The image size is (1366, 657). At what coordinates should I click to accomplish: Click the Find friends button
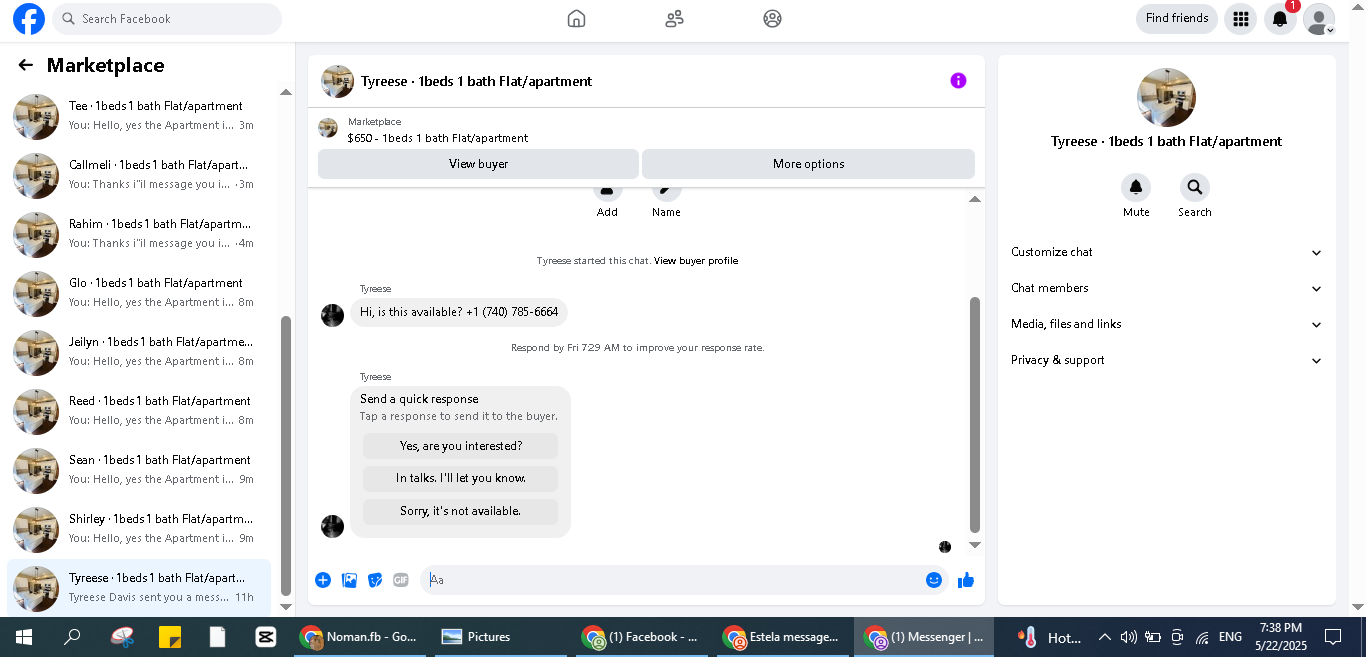[1177, 19]
